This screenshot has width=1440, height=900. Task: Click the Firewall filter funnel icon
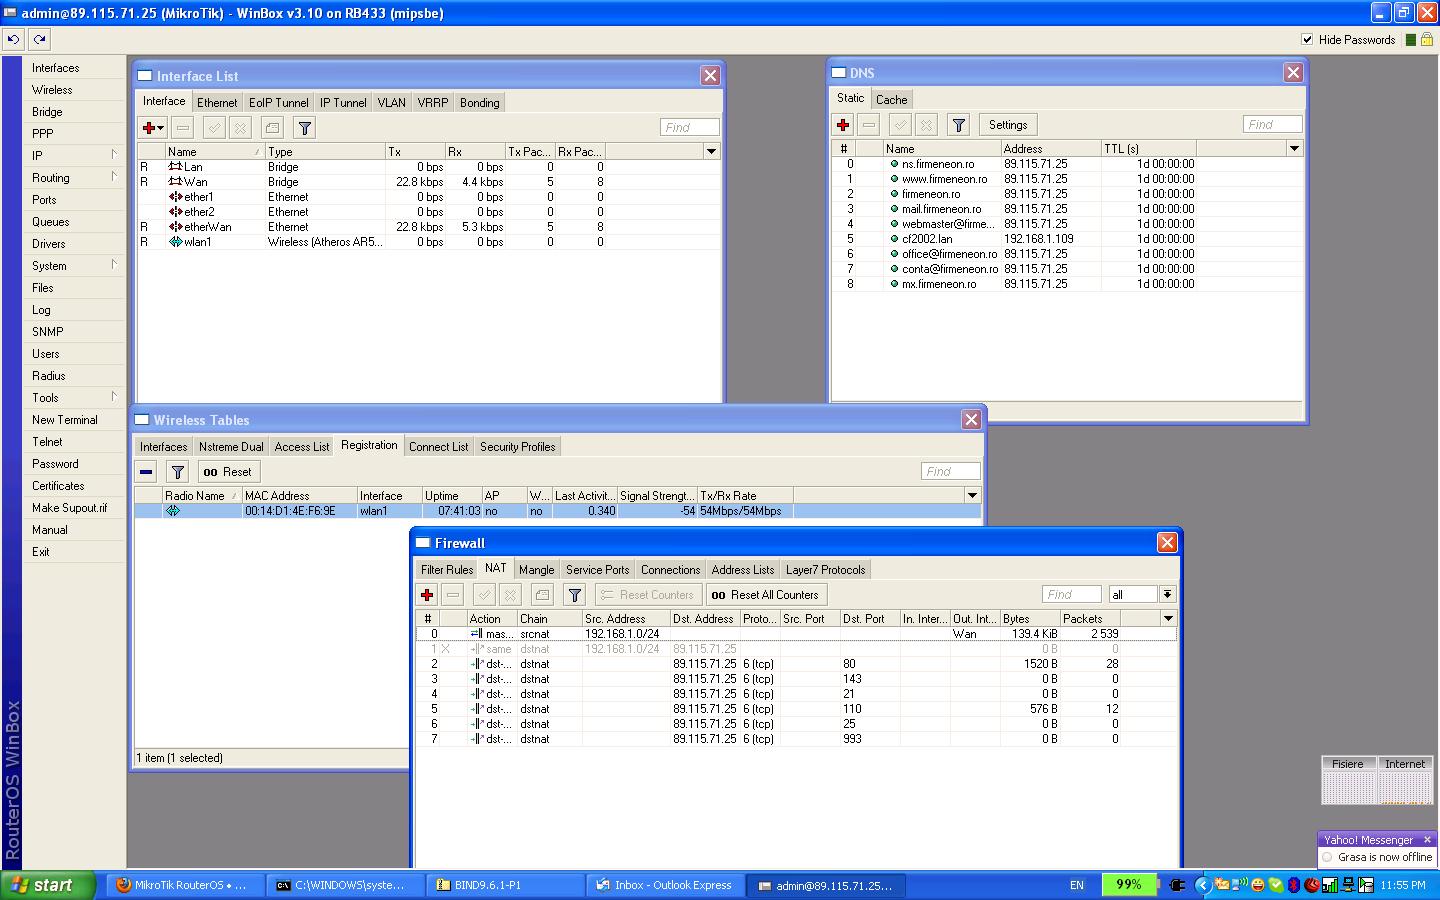point(575,595)
